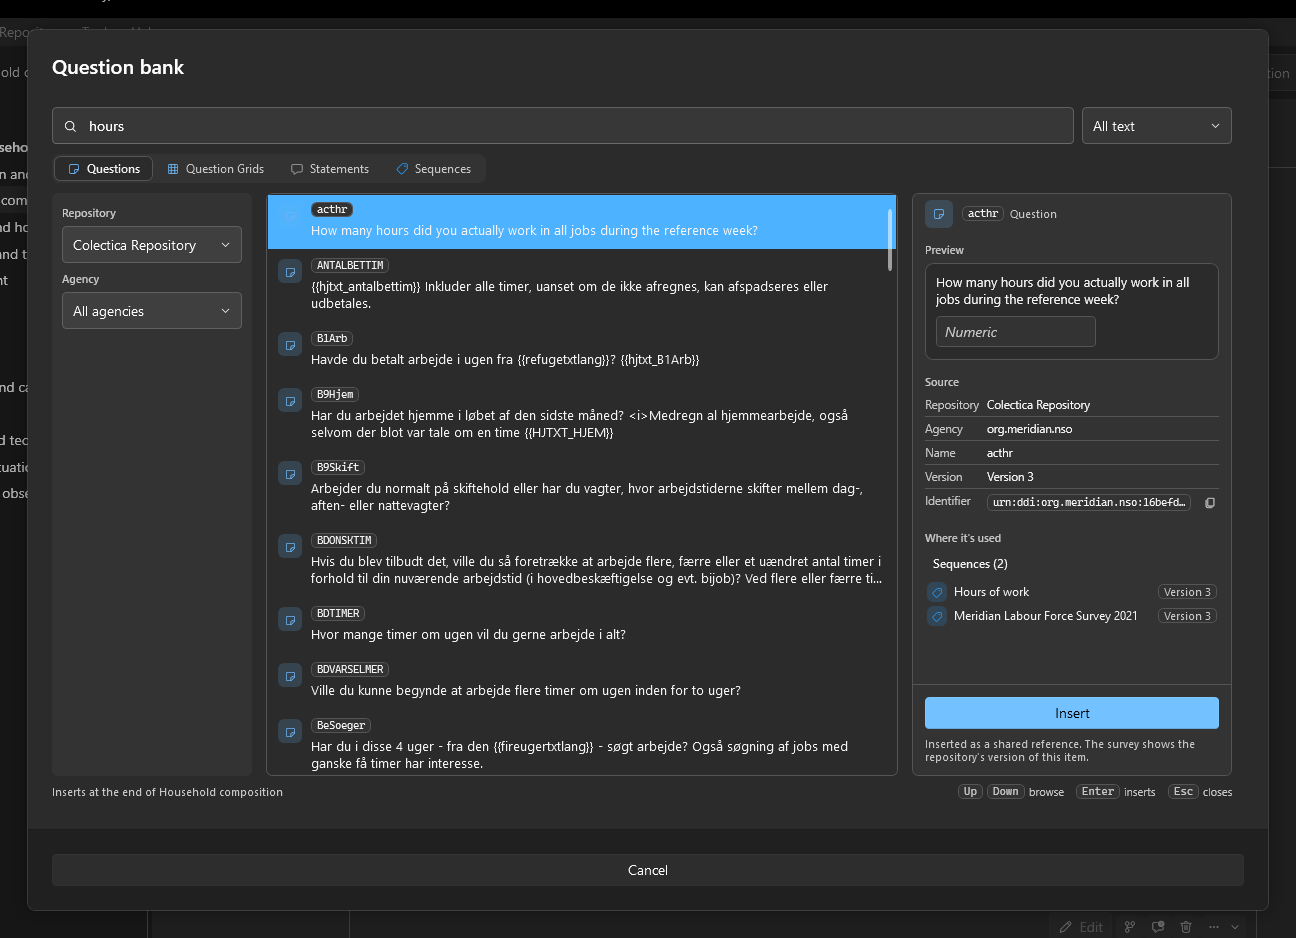Click the Cancel button
This screenshot has height=938, width=1296.
[648, 870]
